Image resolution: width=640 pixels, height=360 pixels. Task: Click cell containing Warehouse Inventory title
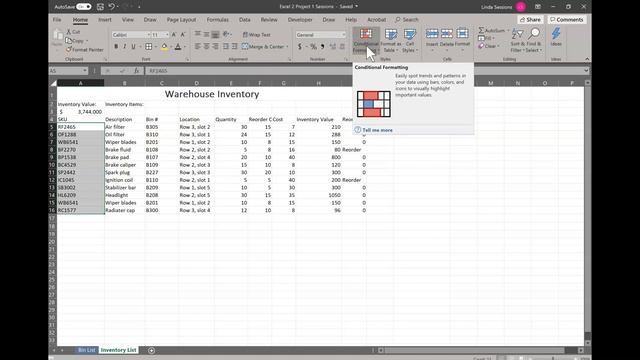click(x=212, y=94)
